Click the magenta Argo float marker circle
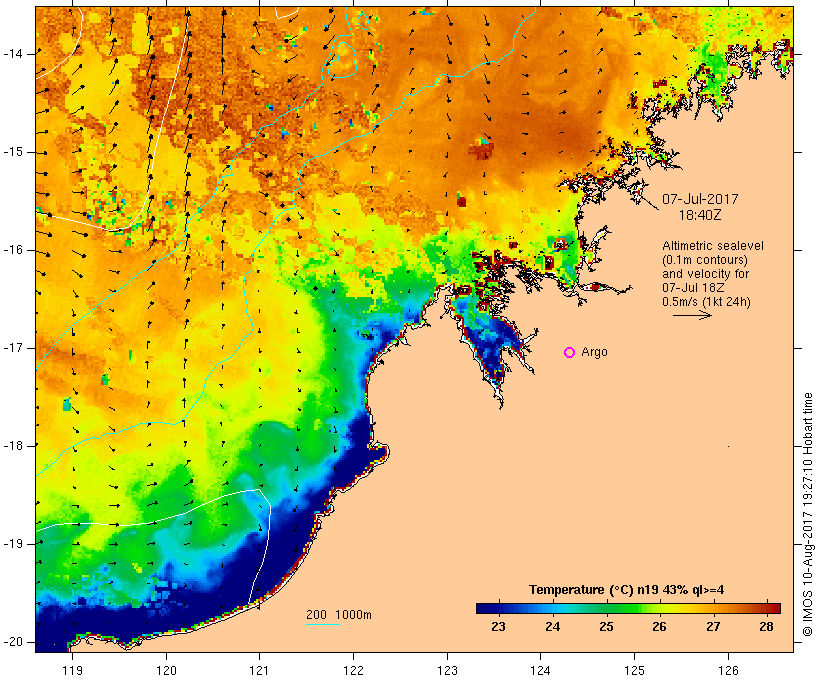The image size is (820, 680). (570, 353)
